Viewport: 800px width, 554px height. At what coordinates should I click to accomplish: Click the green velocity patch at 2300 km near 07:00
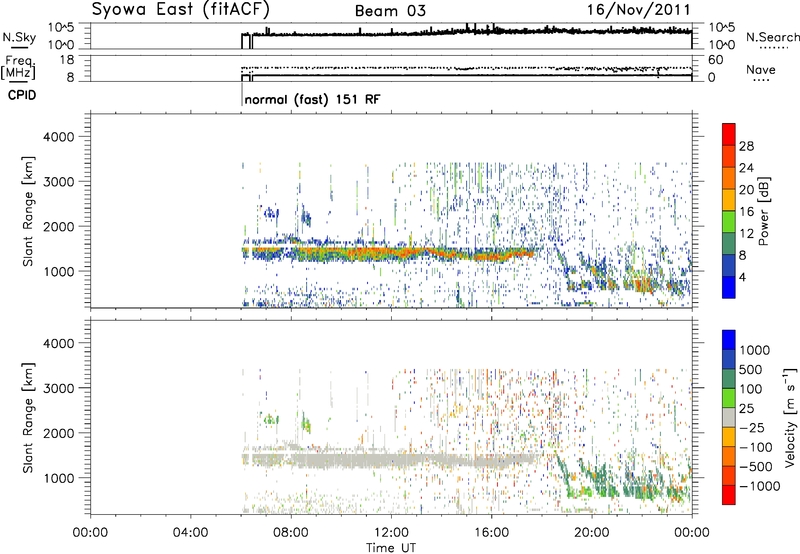pos(270,420)
